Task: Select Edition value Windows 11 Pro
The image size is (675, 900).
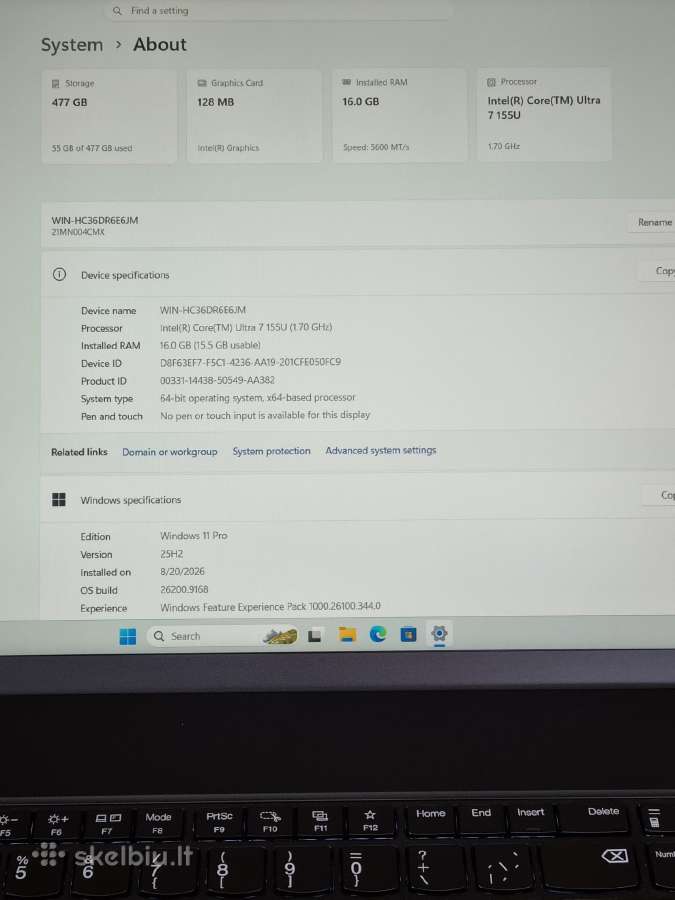Action: pyautogui.click(x=193, y=536)
